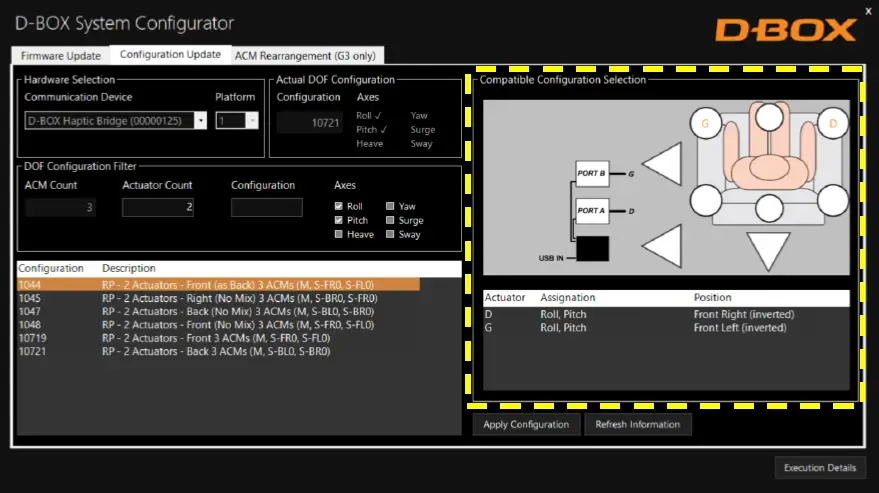Click the PORT A box in diagram
The image size is (879, 493).
pyautogui.click(x=592, y=211)
